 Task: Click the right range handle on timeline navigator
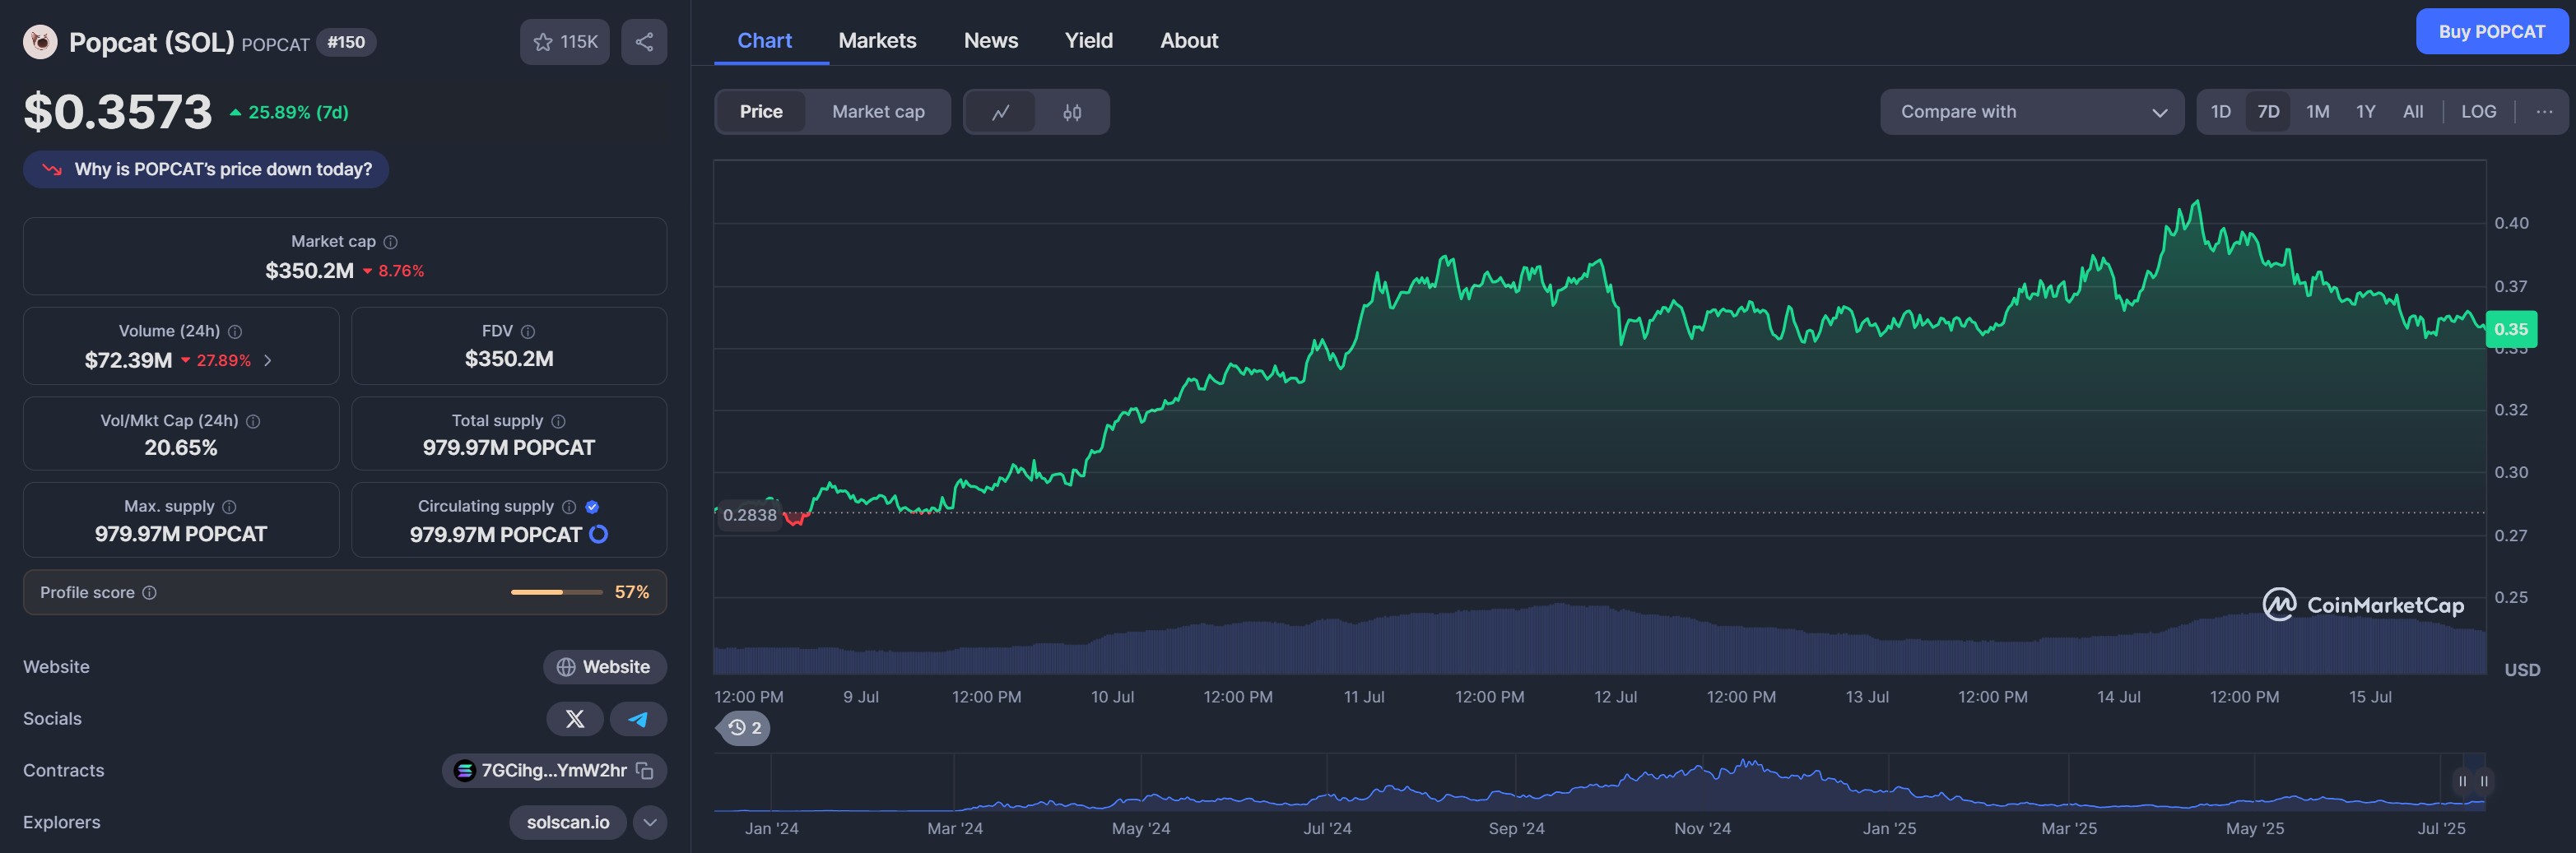click(2484, 781)
